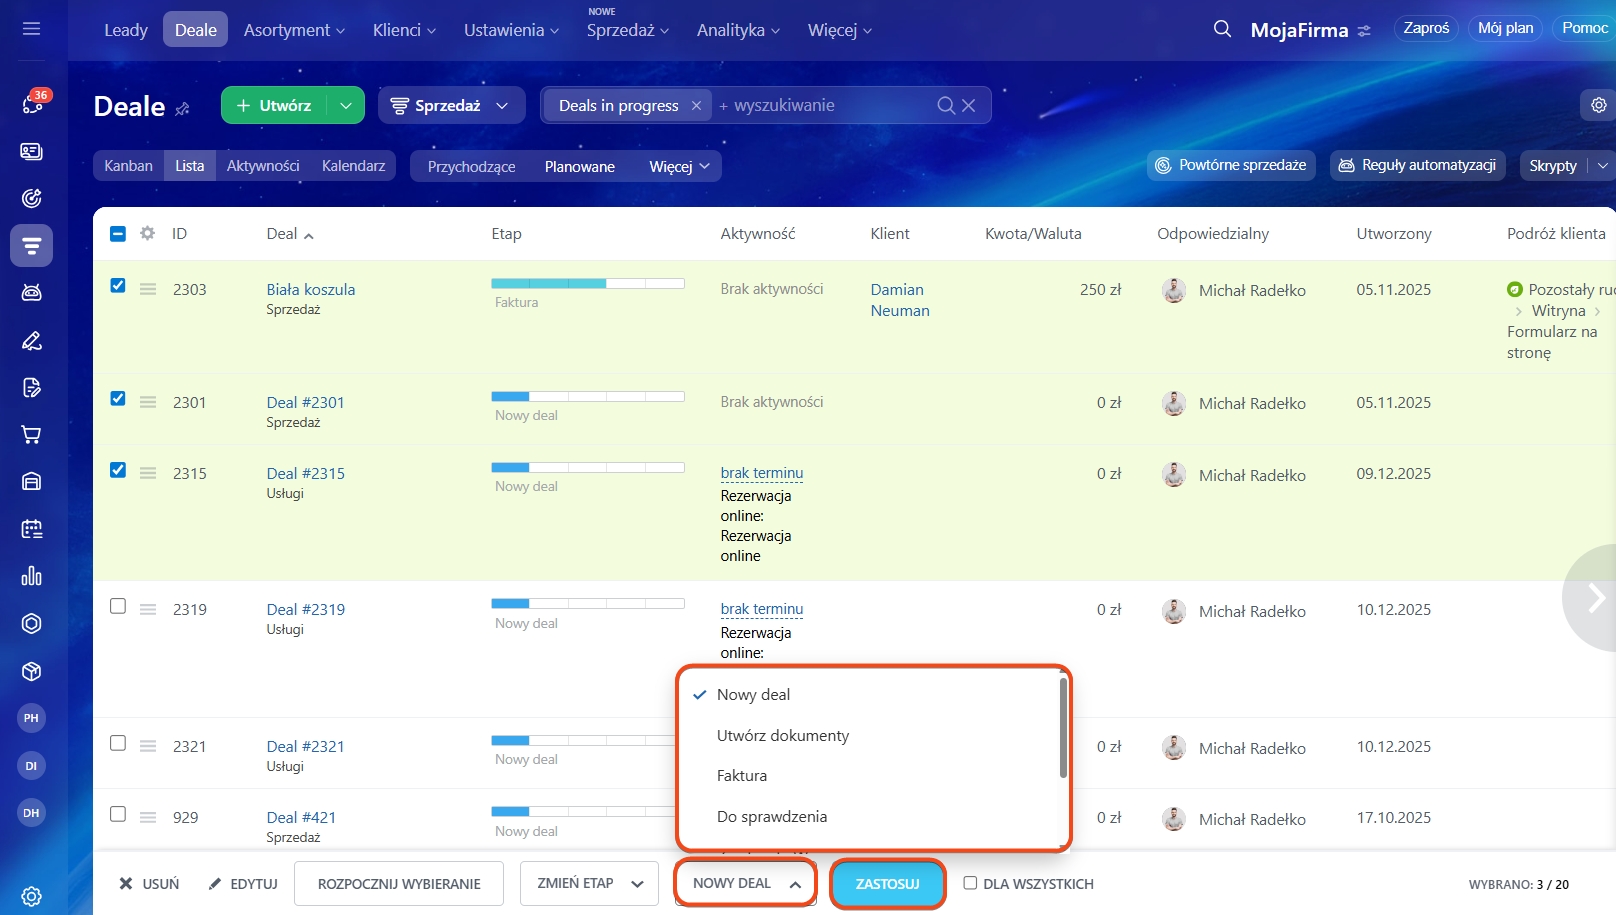Select the checkbox for deal 2319

pos(118,607)
